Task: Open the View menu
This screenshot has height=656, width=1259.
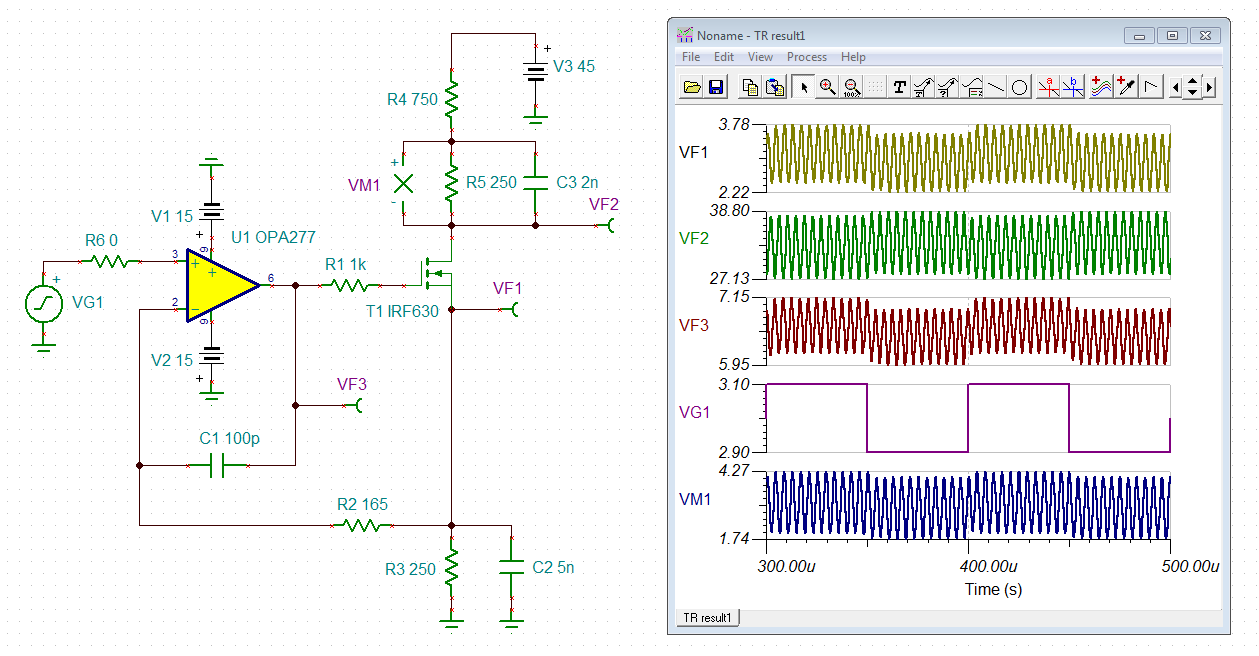Action: (760, 57)
